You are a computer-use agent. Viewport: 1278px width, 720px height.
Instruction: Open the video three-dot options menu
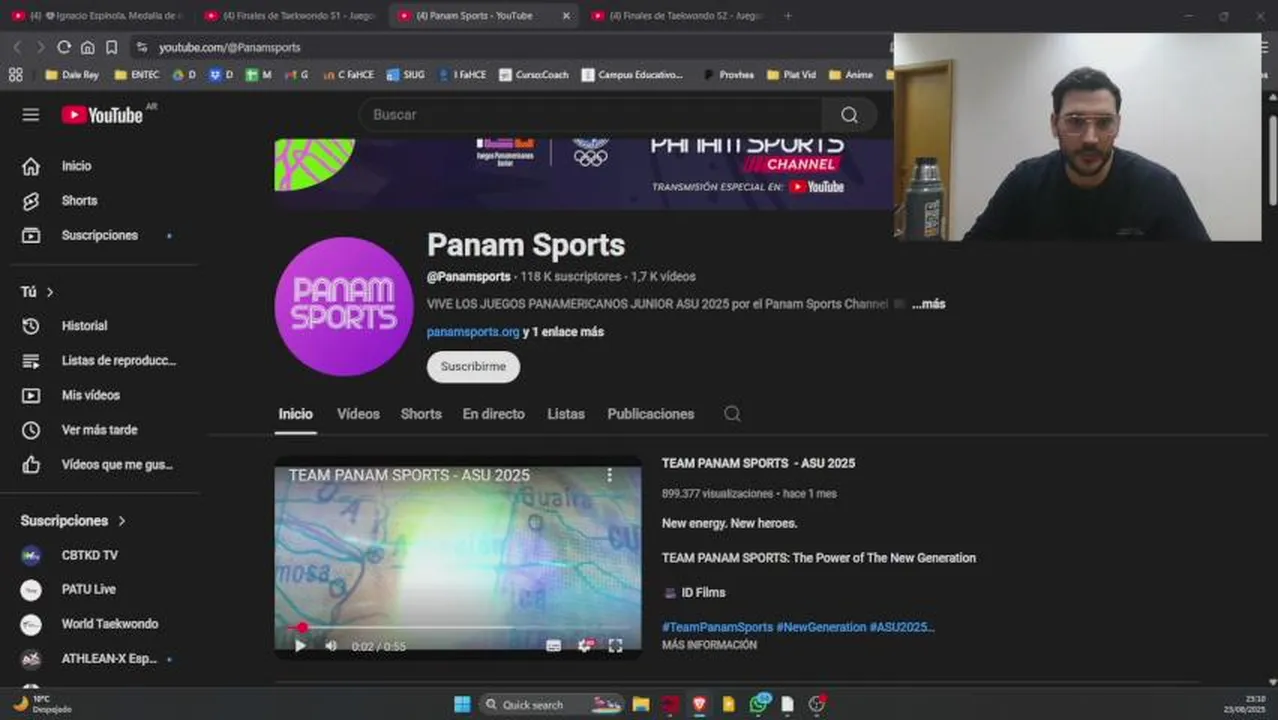pyautogui.click(x=609, y=476)
